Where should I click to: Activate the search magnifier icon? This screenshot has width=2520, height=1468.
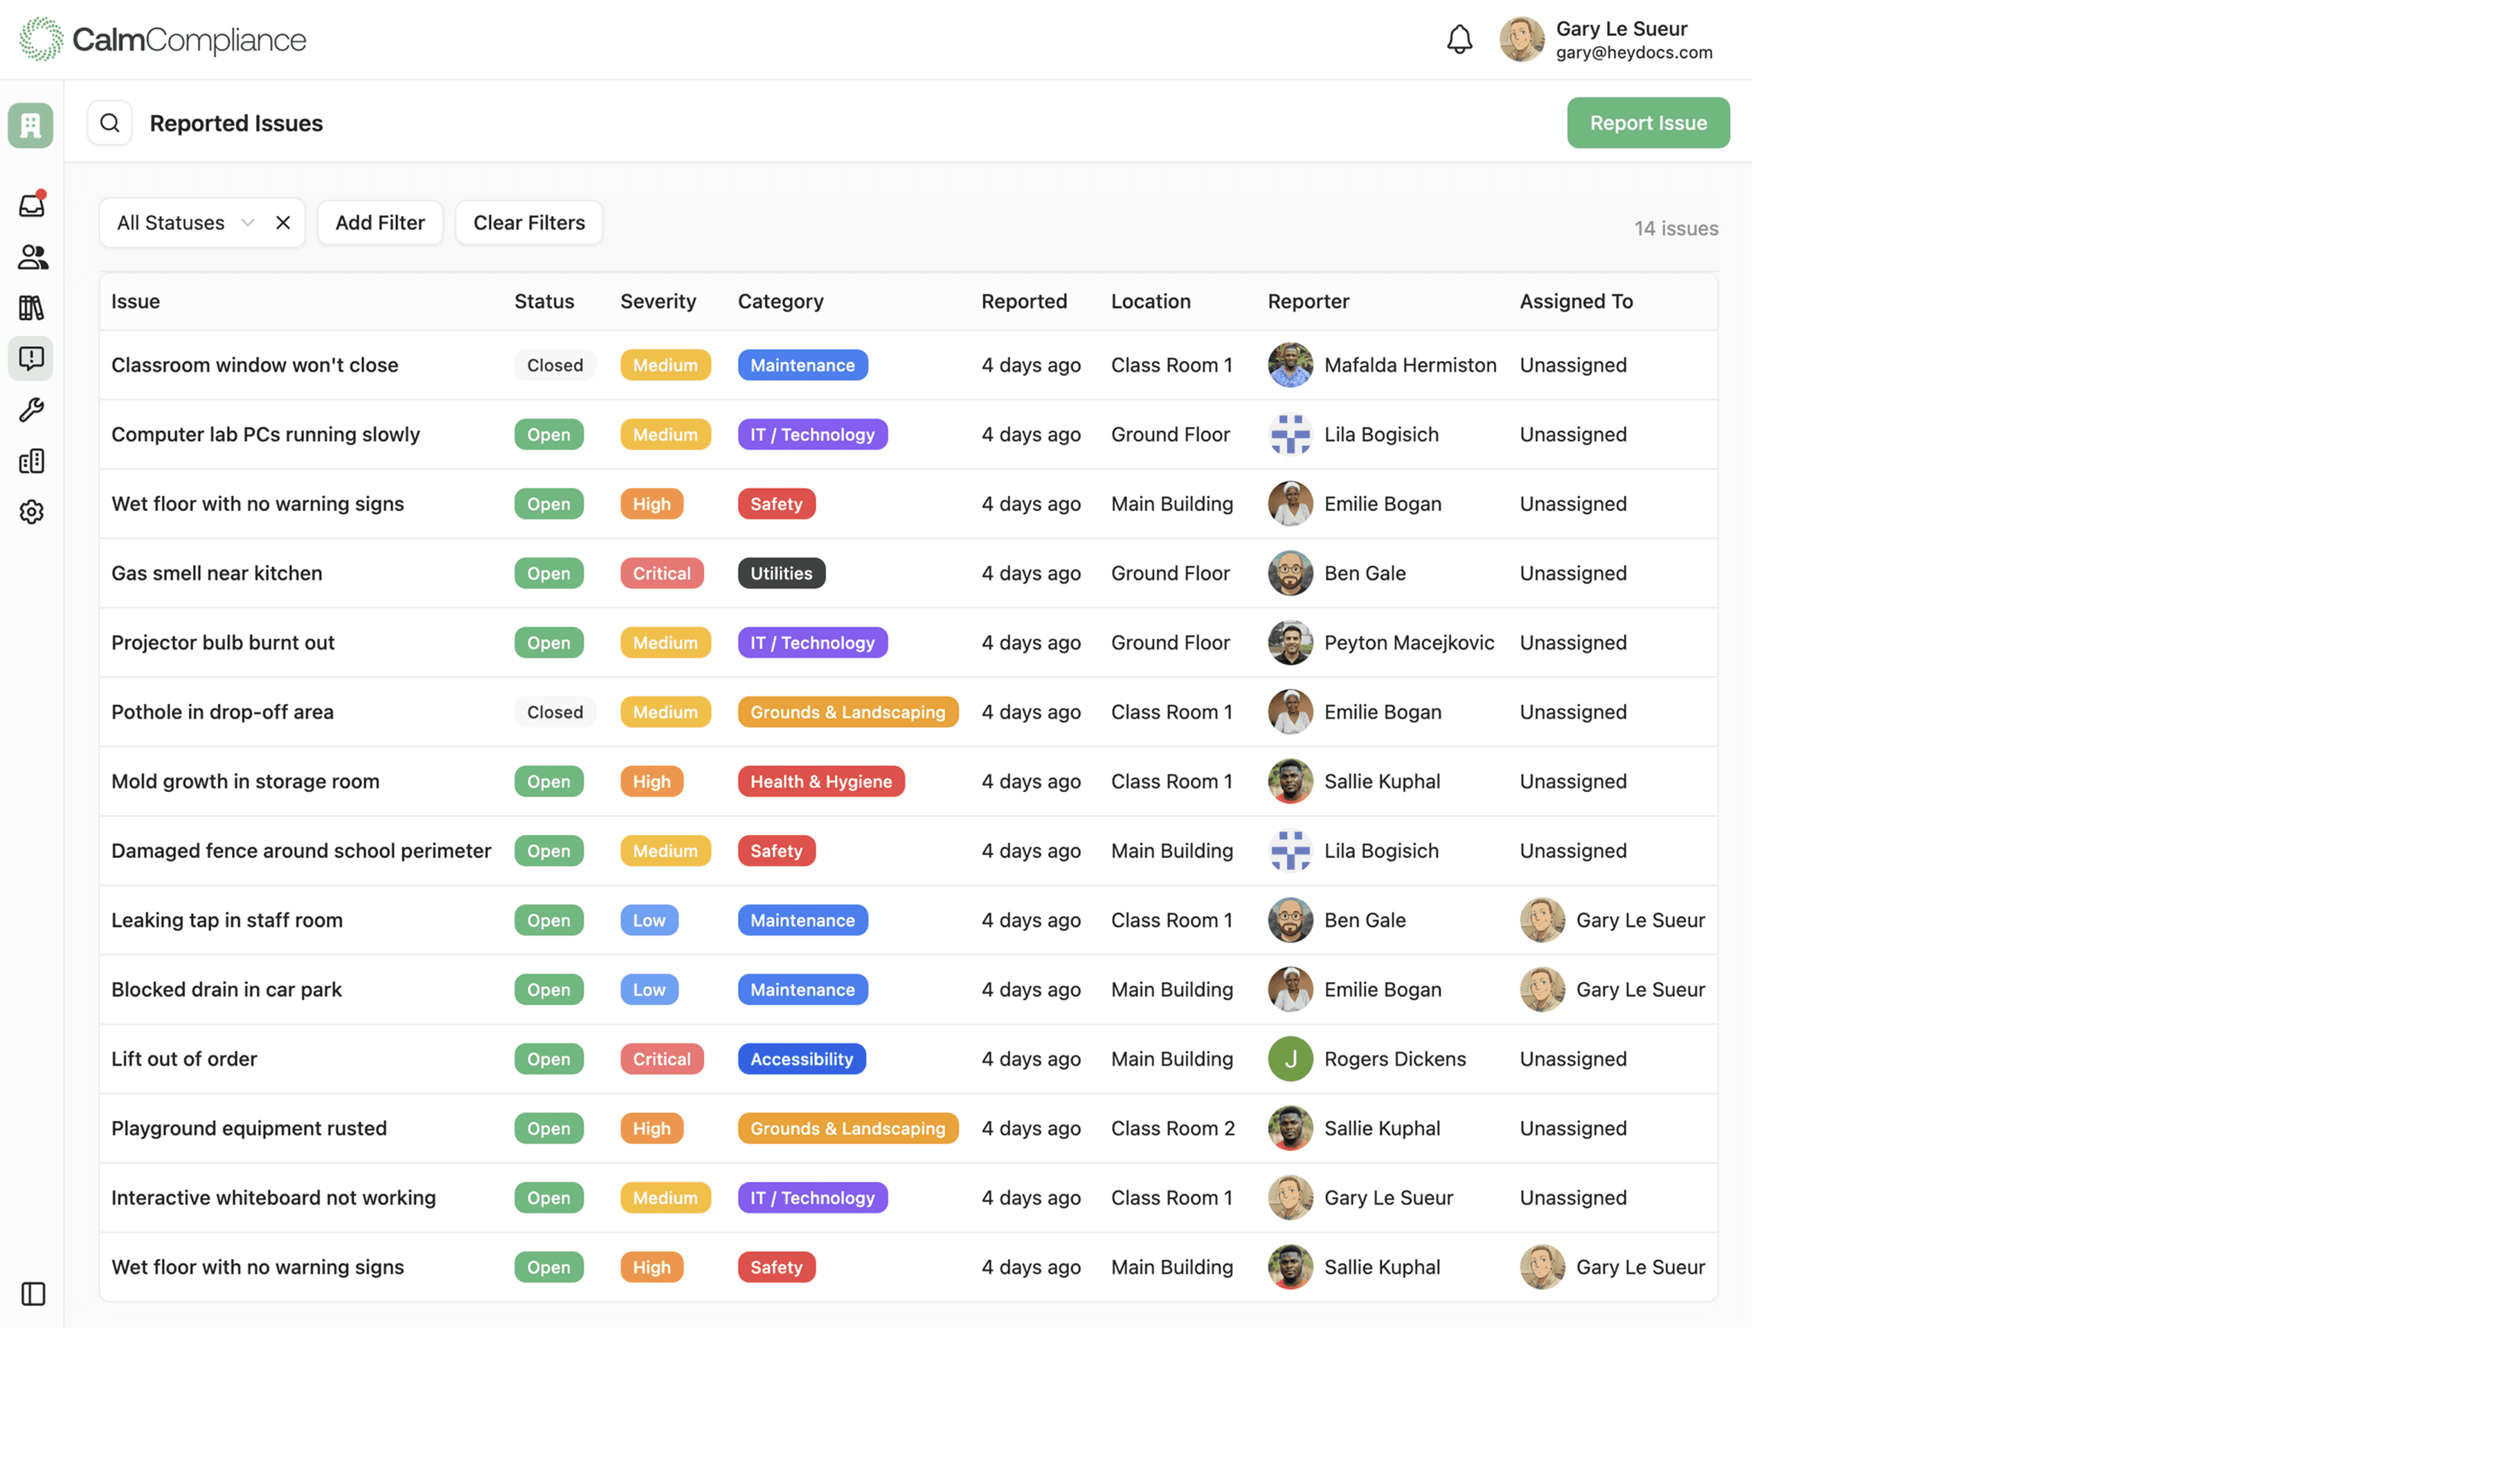pos(109,122)
